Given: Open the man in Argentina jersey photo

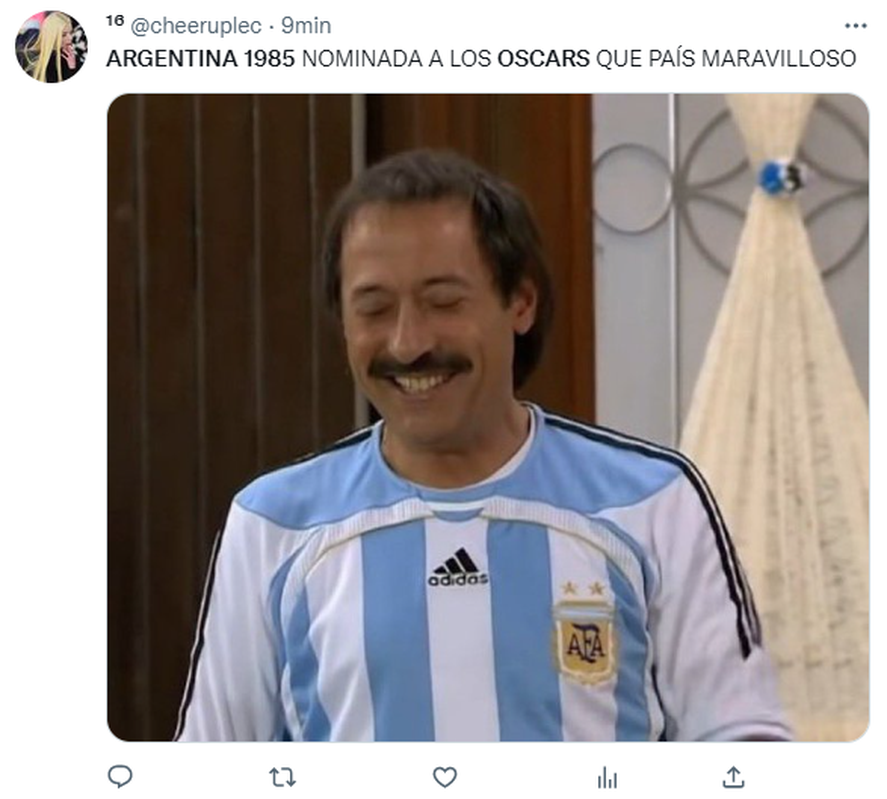Looking at the screenshot, I should tap(488, 417).
